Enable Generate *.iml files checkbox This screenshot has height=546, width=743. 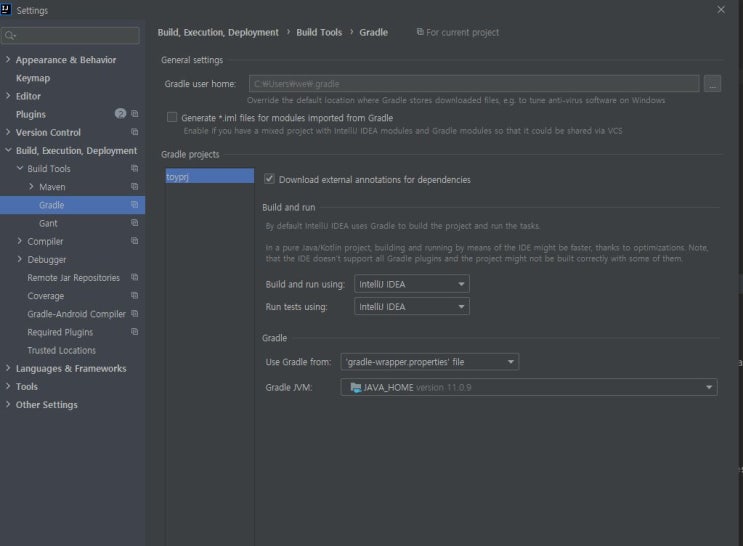[172, 118]
